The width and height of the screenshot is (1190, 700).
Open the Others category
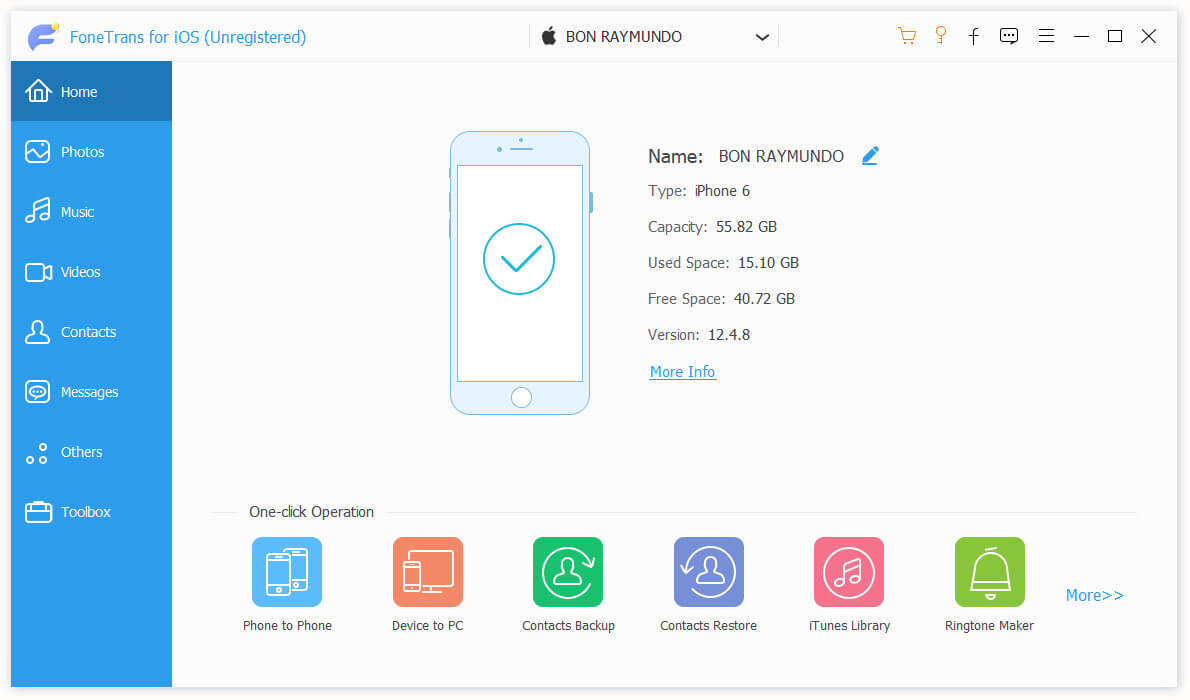(x=91, y=452)
